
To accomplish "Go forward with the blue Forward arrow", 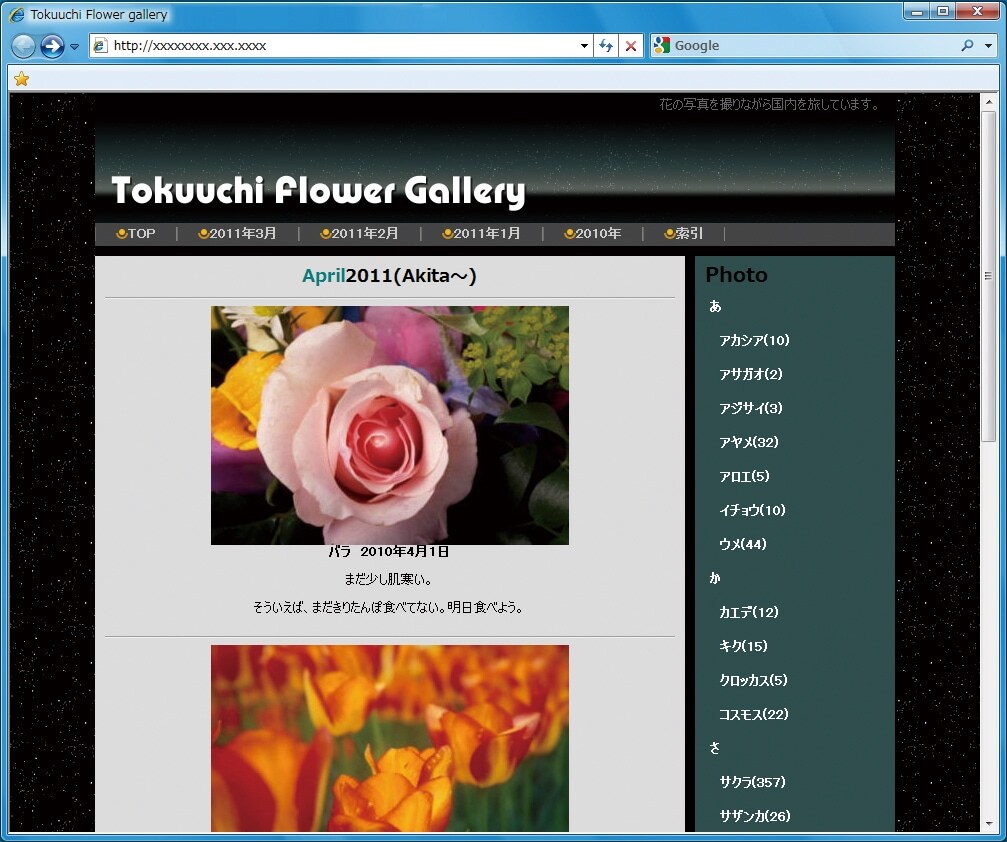I will point(52,46).
